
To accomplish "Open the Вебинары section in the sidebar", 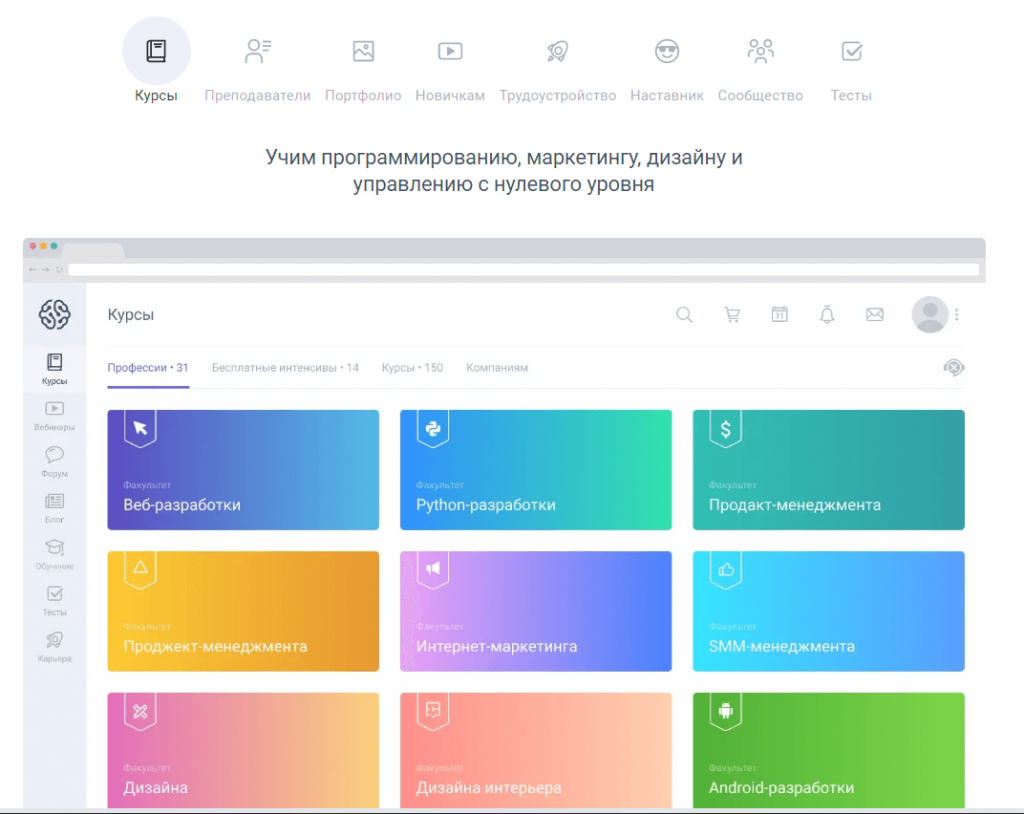I will (x=55, y=412).
